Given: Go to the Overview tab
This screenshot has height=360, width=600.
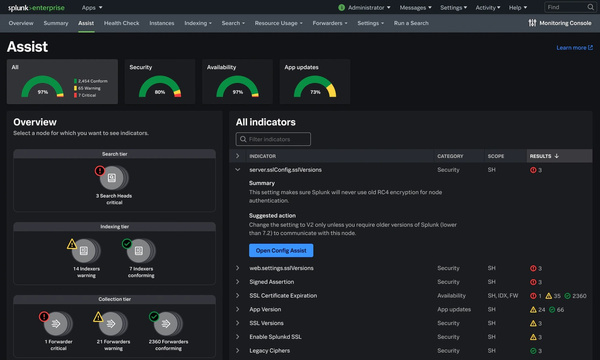Looking at the screenshot, I should [21, 23].
